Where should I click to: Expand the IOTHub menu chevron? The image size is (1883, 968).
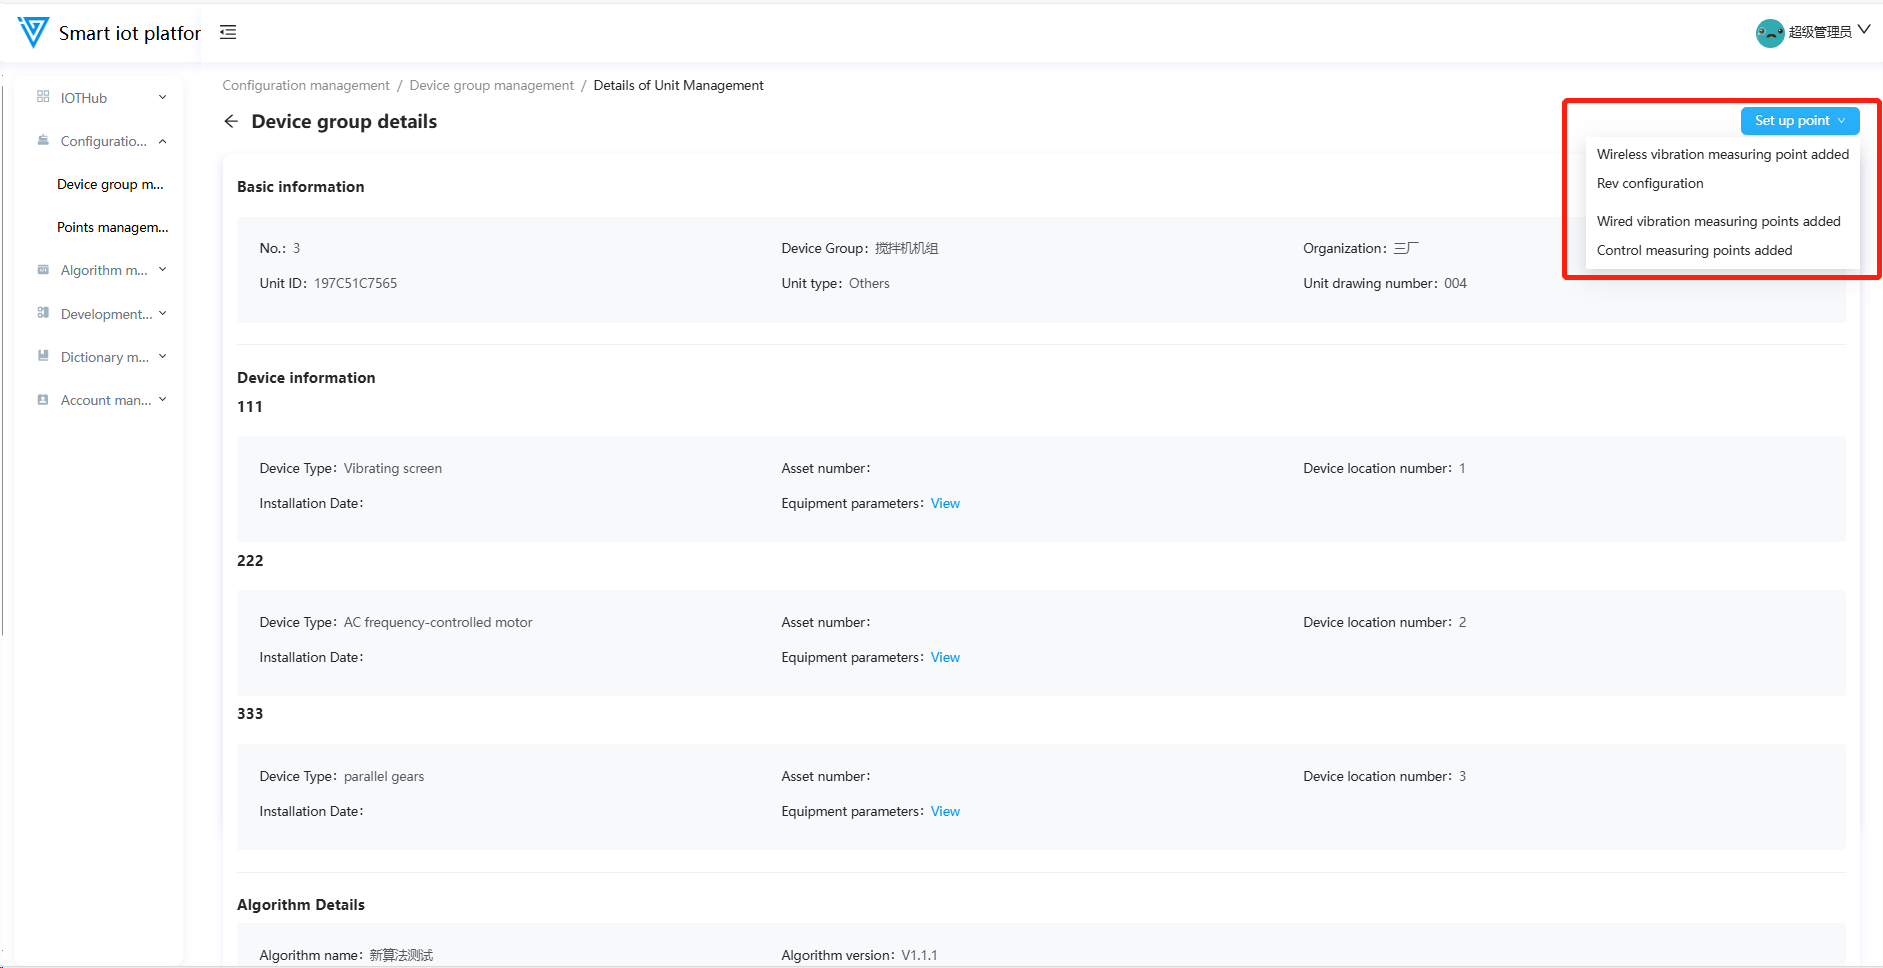(163, 97)
